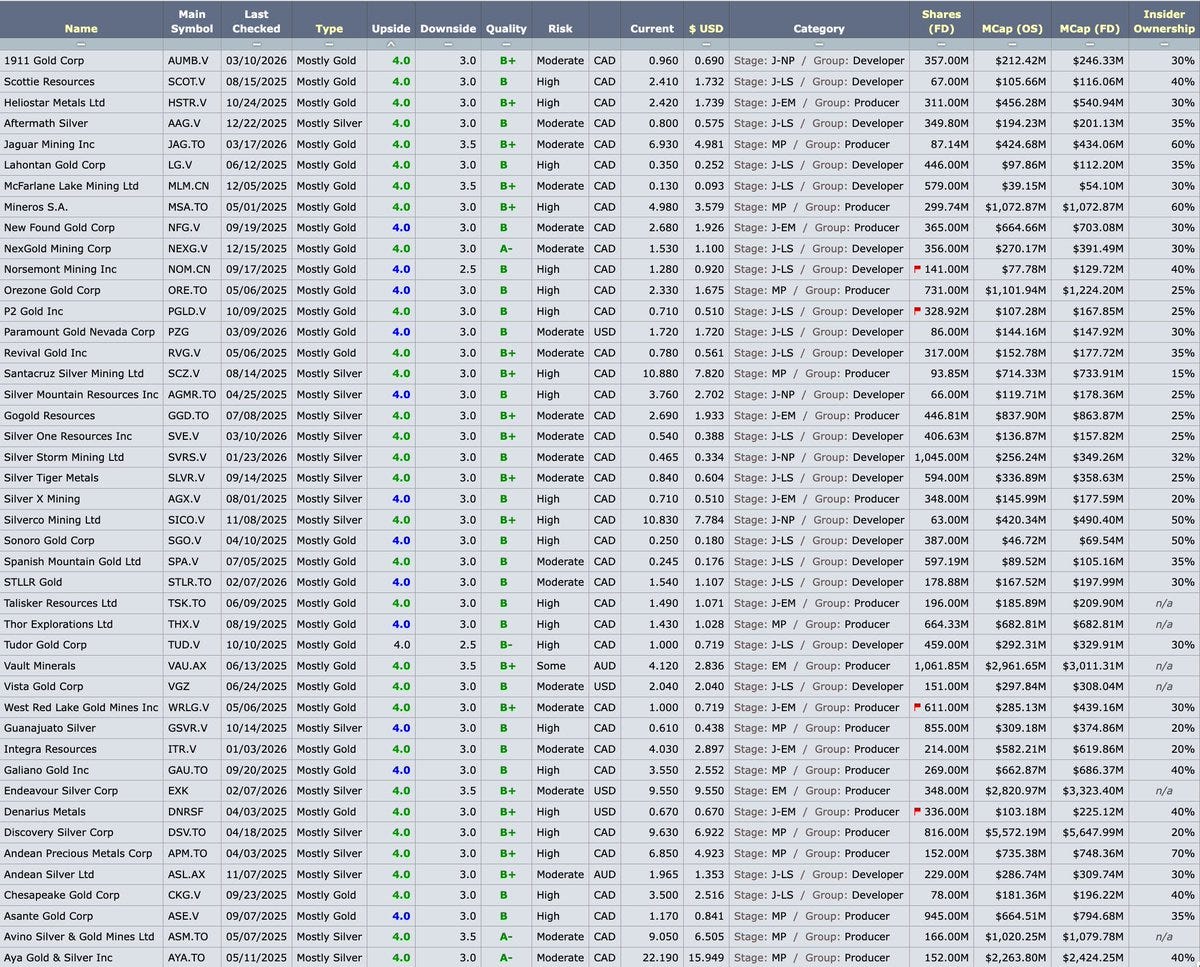Click the sort marker under Last Checked

click(256, 45)
